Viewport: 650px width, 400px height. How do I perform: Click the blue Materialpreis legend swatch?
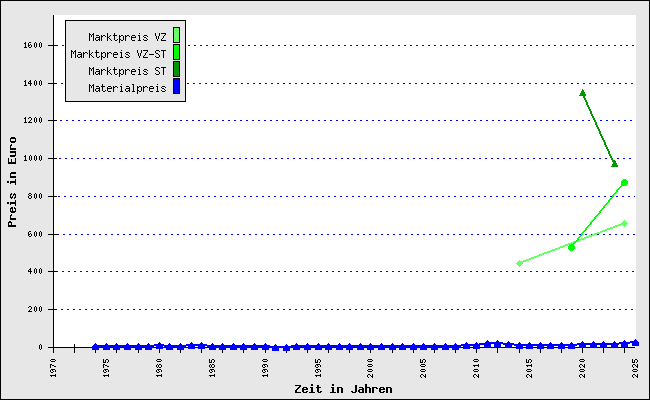pyautogui.click(x=176, y=86)
